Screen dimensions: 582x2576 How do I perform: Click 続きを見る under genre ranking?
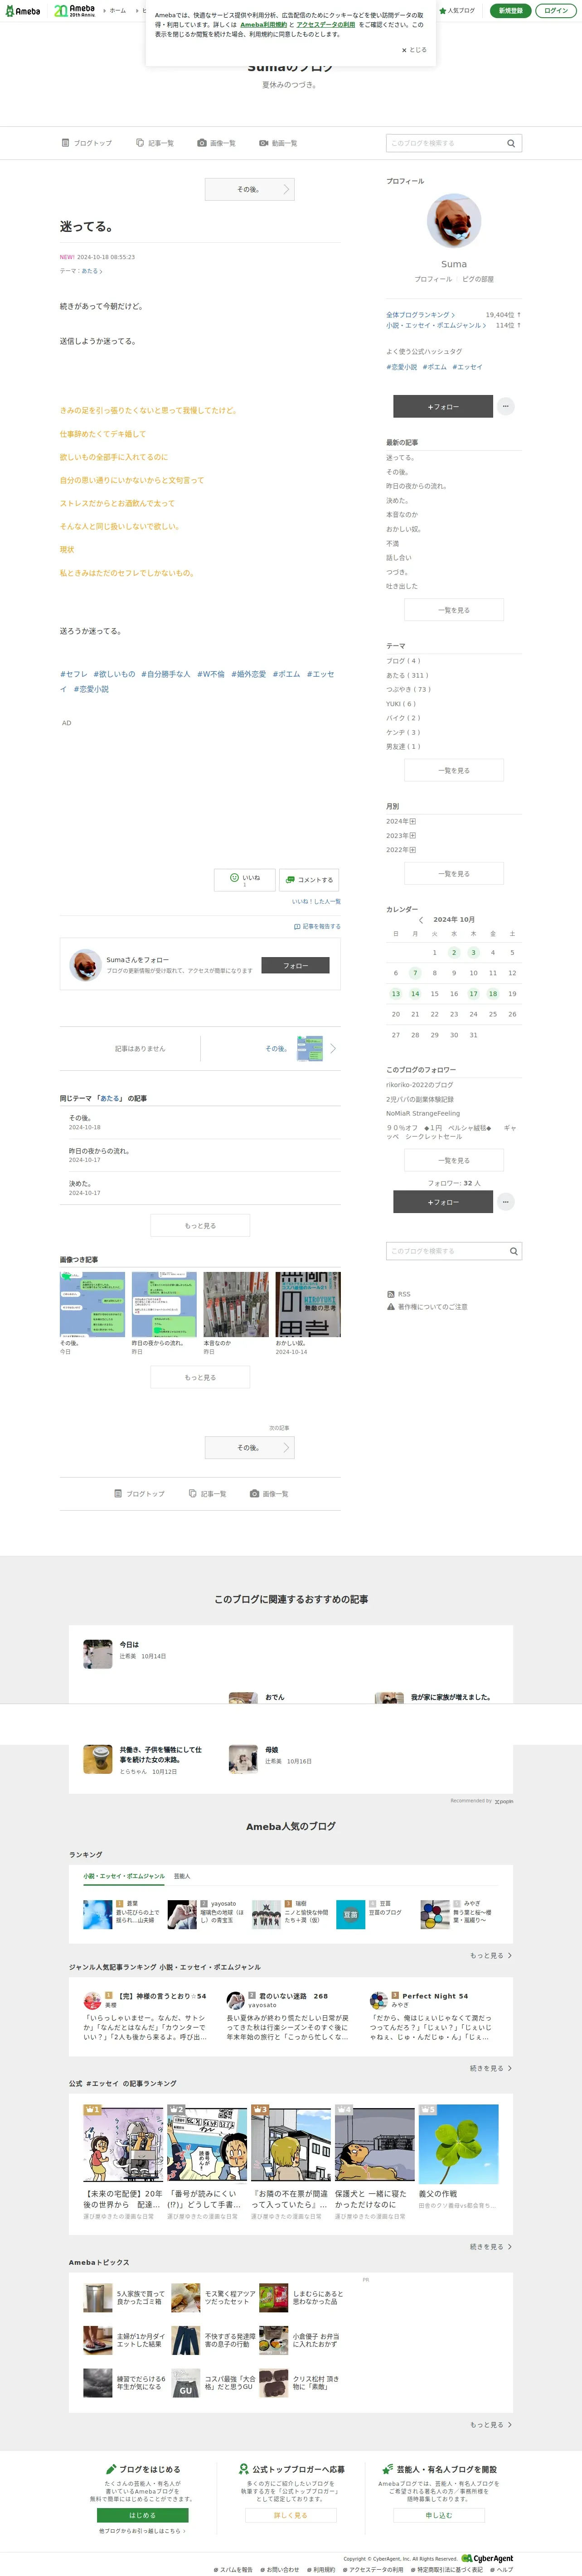(491, 2068)
